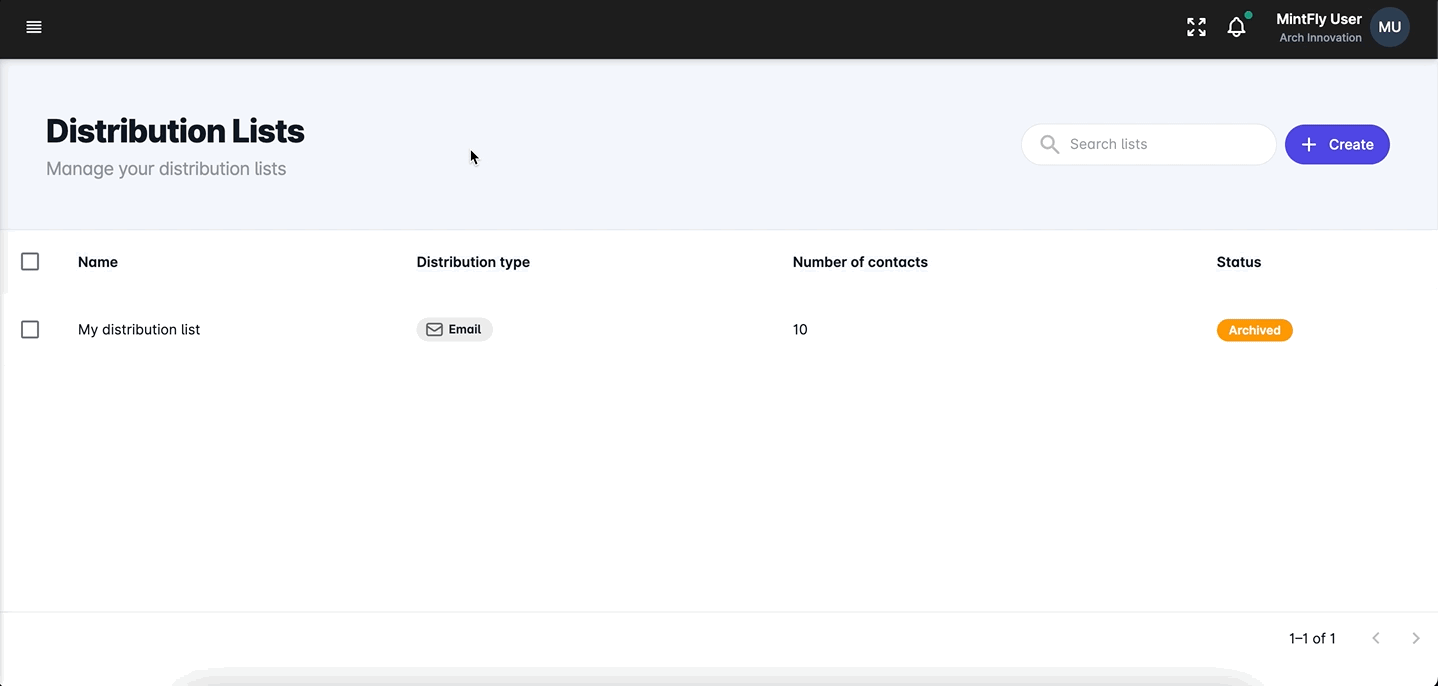
Task: Select the My distribution list checkbox
Action: [x=30, y=329]
